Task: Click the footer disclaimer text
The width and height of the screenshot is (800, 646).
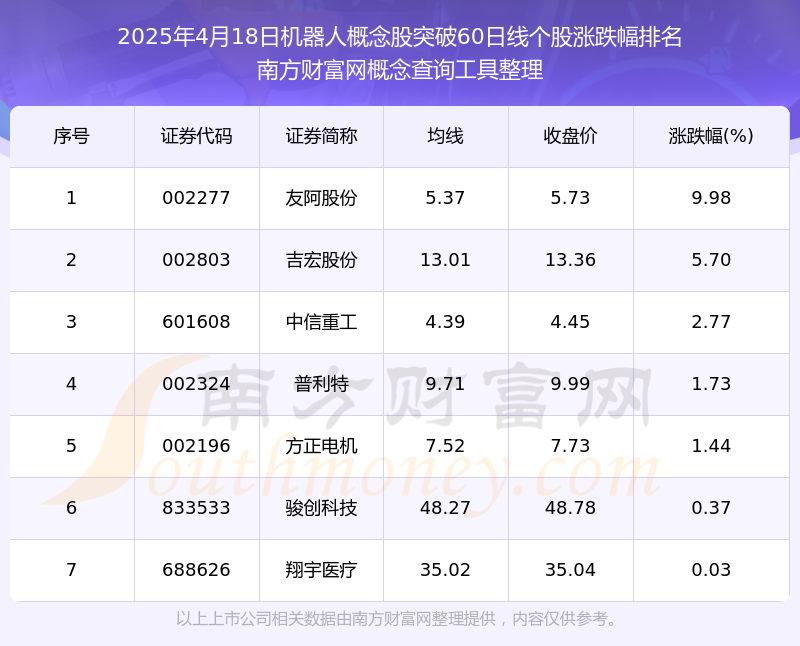Action: (x=396, y=619)
